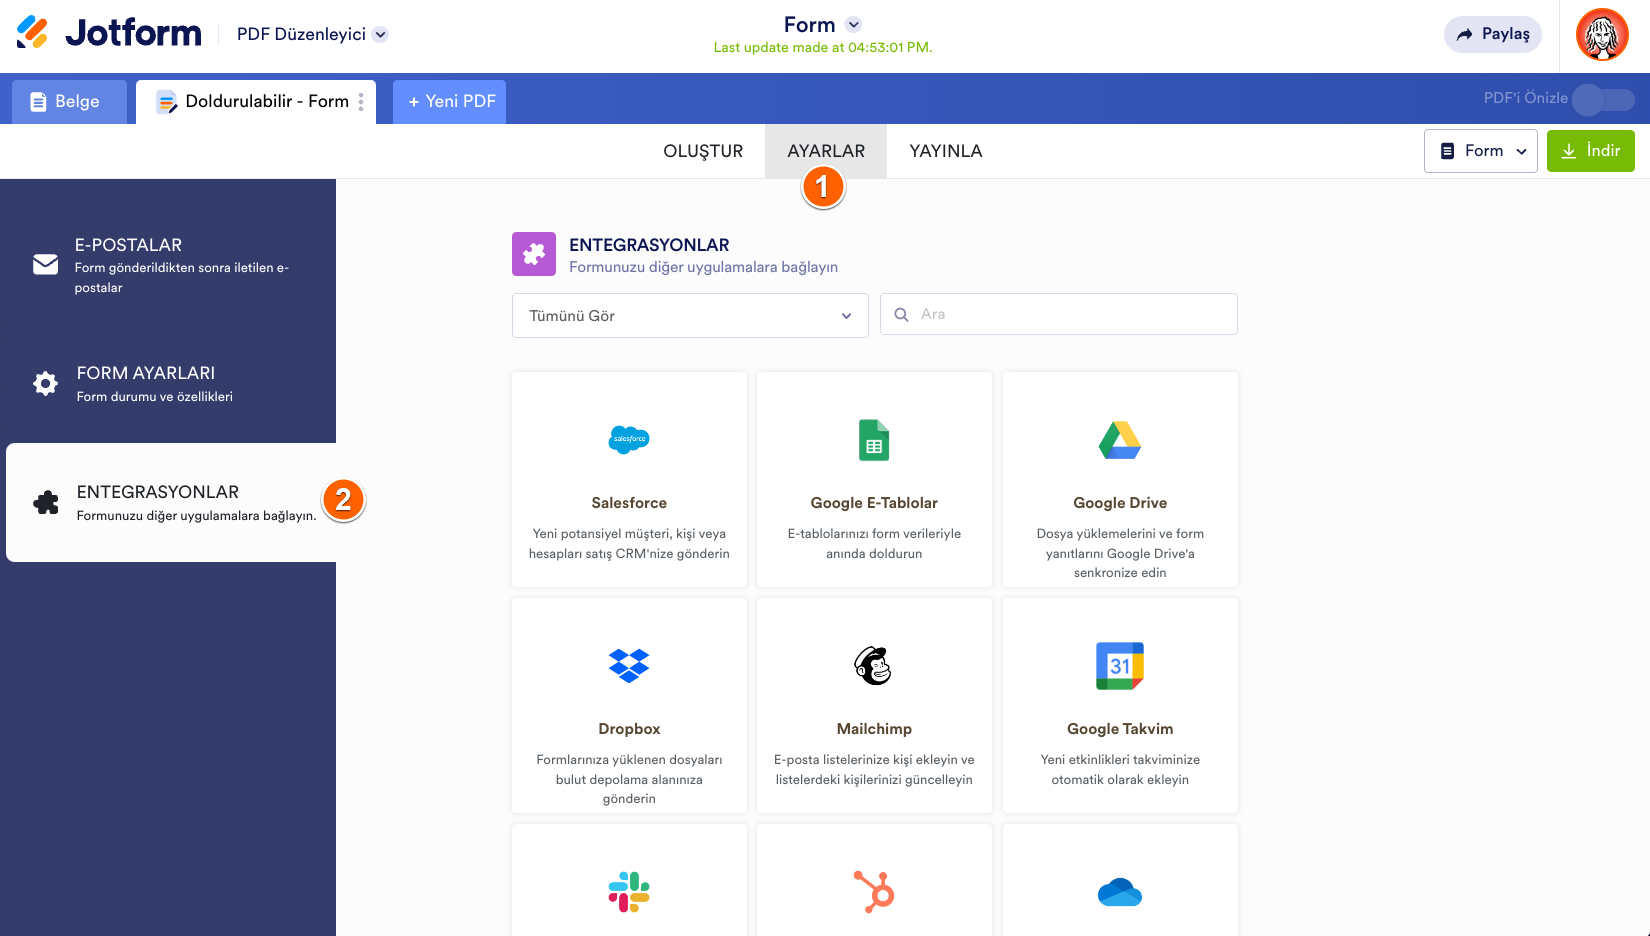Screen dimensions: 1650x936
Task: Click the Last update timestamp text
Action: [823, 47]
